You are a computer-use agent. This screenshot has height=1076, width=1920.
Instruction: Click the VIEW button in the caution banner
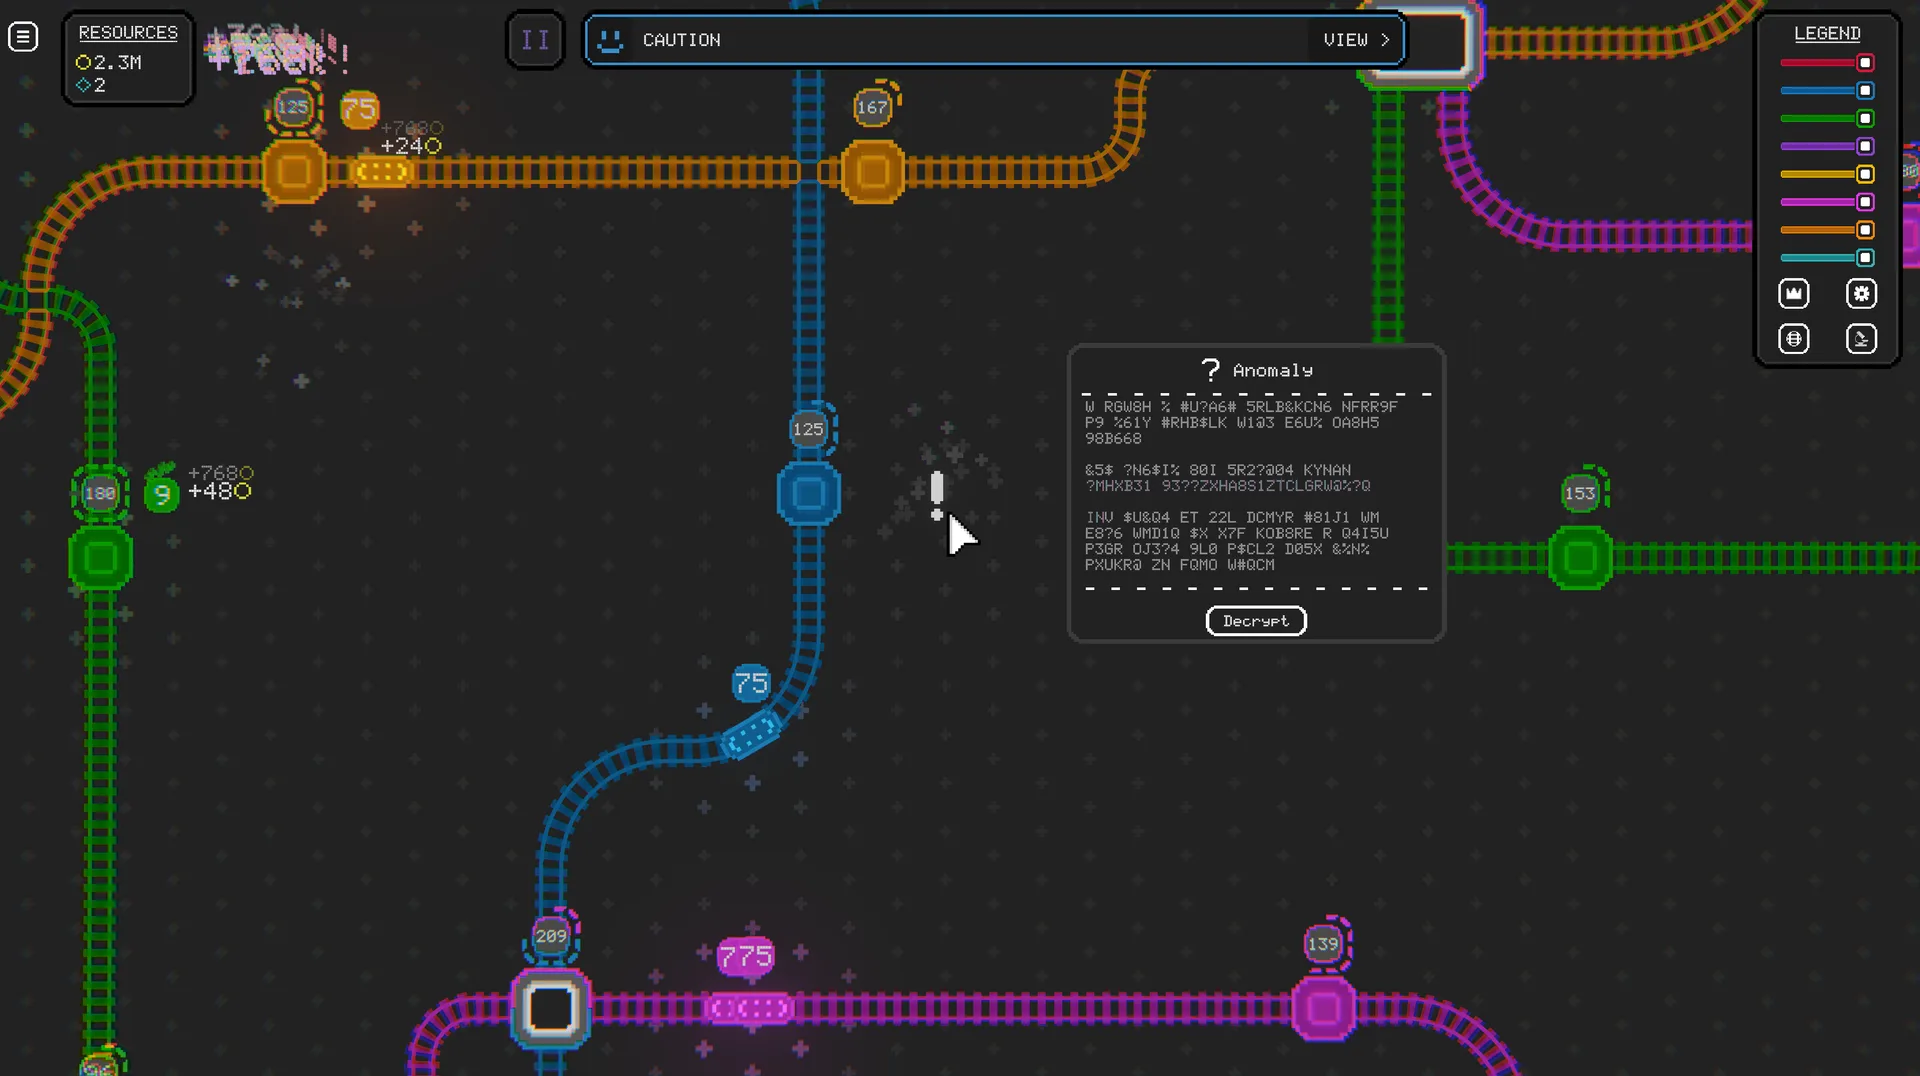1356,40
